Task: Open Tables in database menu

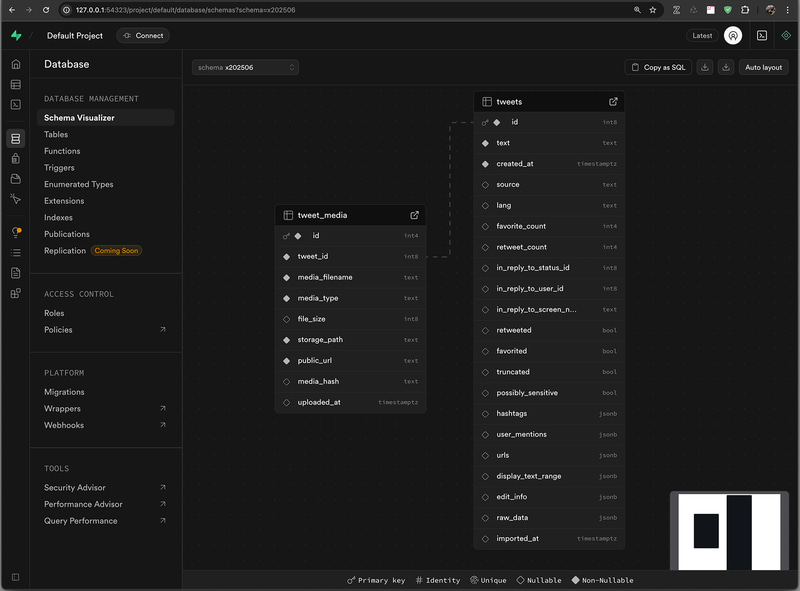Action: pos(56,134)
